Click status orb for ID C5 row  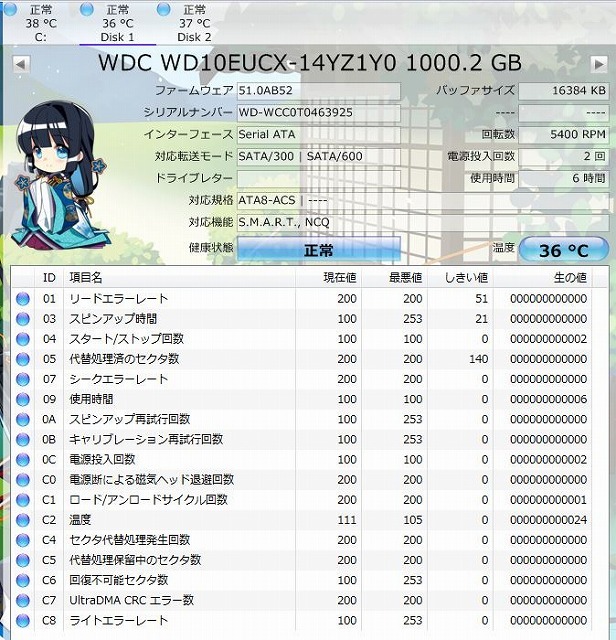pyautogui.click(x=23, y=560)
